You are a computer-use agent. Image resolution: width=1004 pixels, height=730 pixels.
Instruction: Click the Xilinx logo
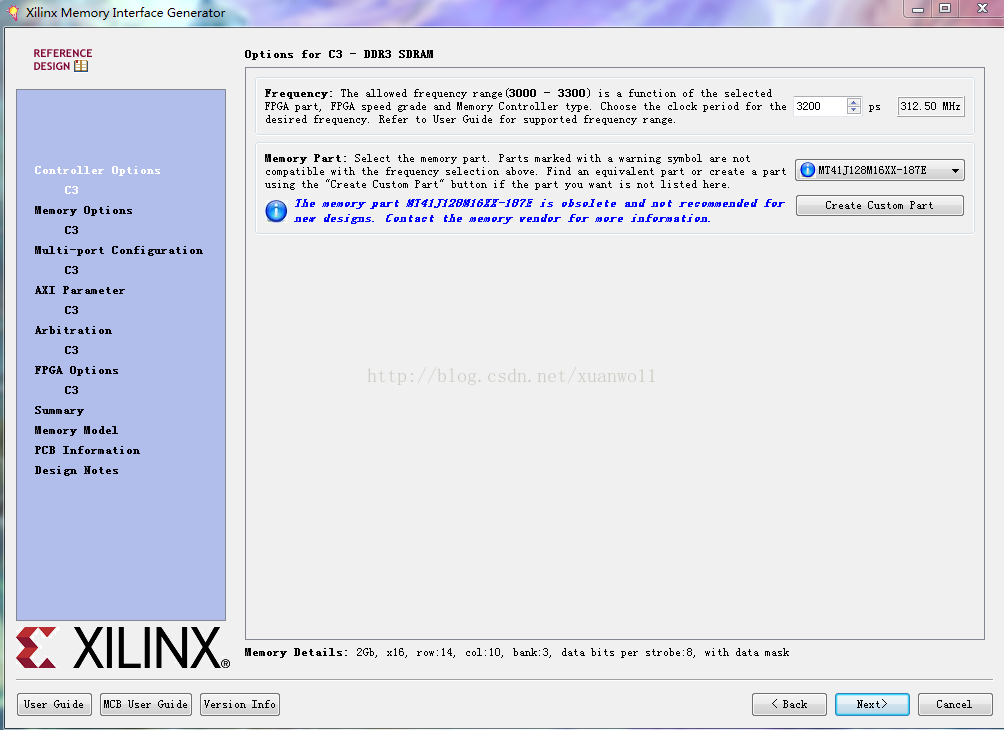pos(123,647)
